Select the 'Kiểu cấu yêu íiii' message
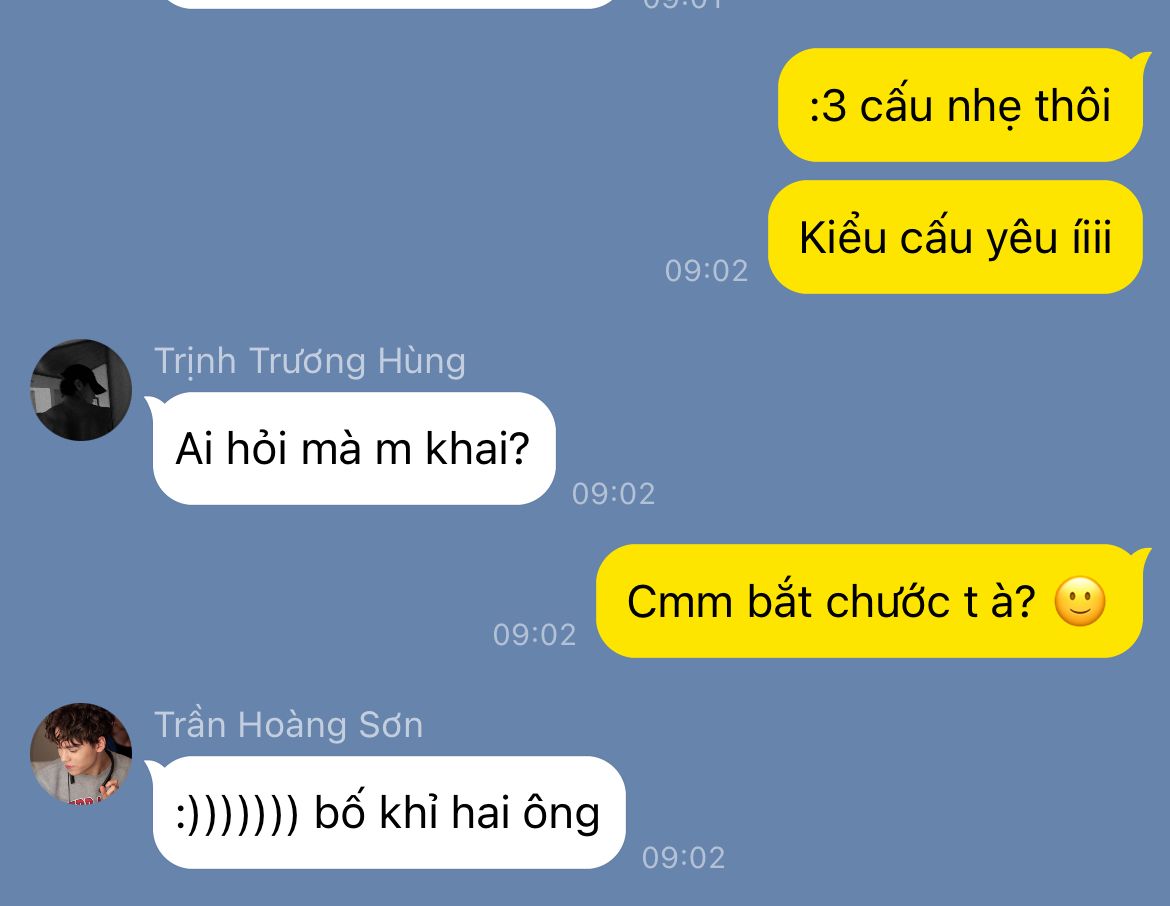Viewport: 1170px width, 906px height. pyautogui.click(x=955, y=237)
